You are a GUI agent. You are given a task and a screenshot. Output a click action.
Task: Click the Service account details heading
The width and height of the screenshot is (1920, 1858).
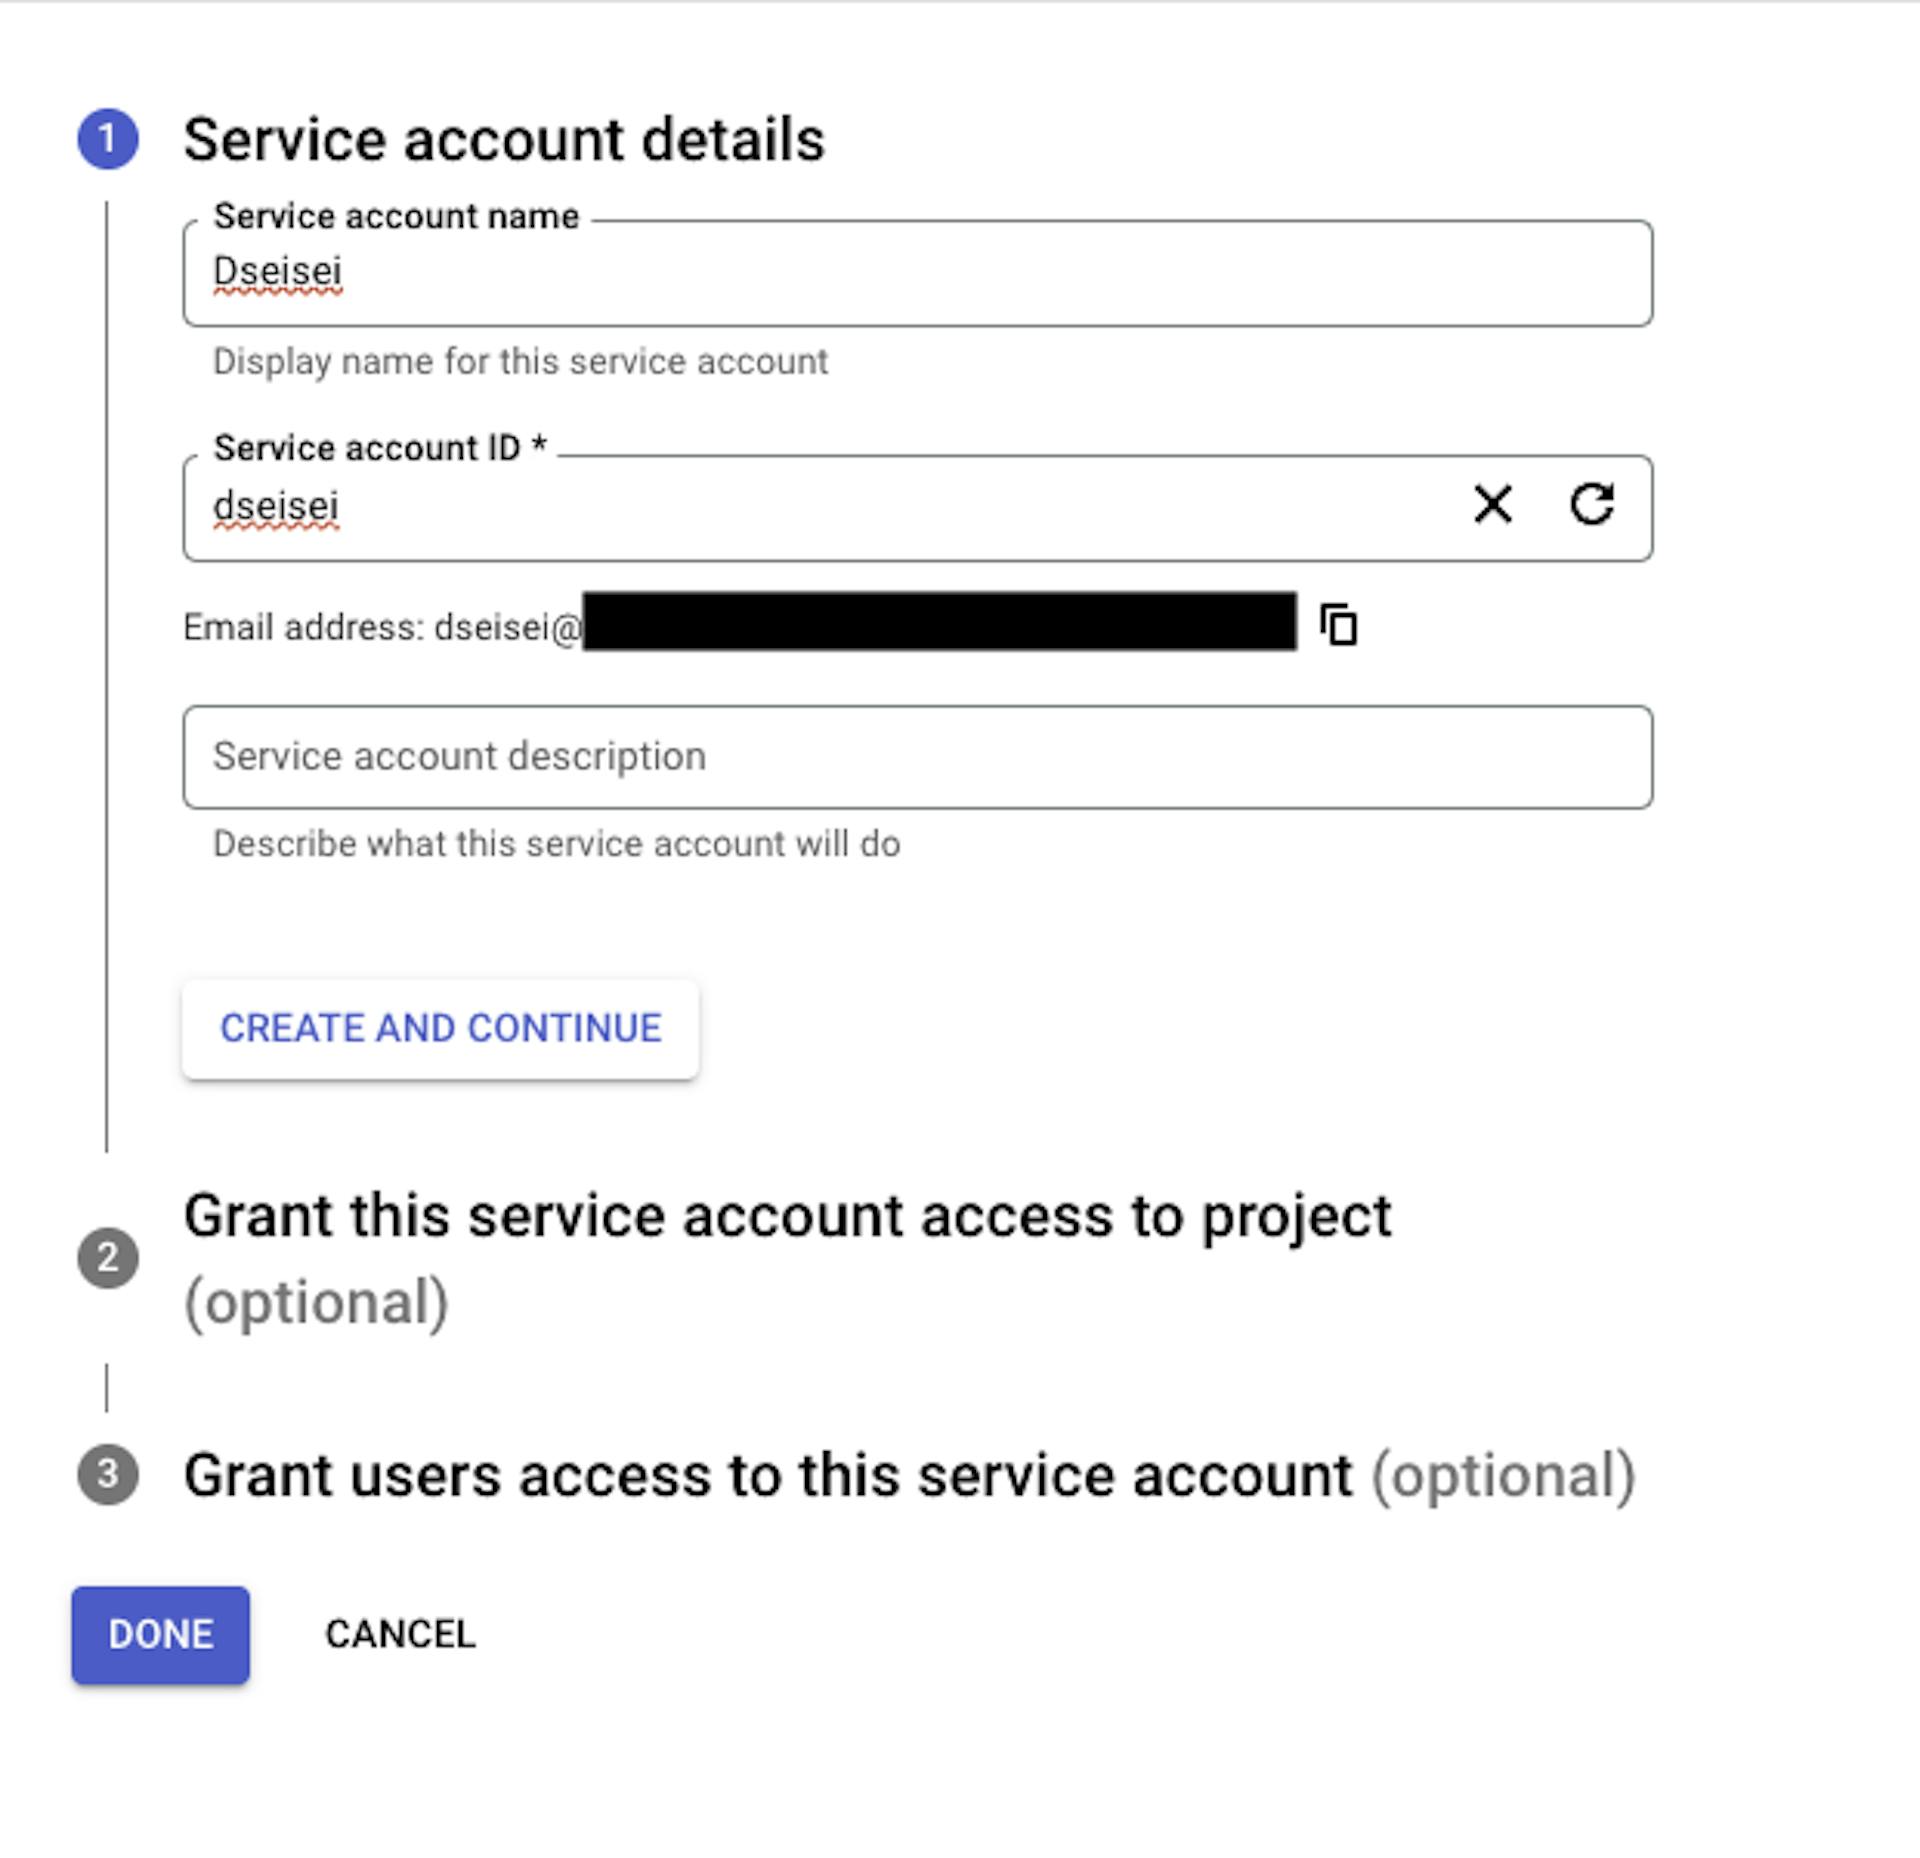[504, 139]
